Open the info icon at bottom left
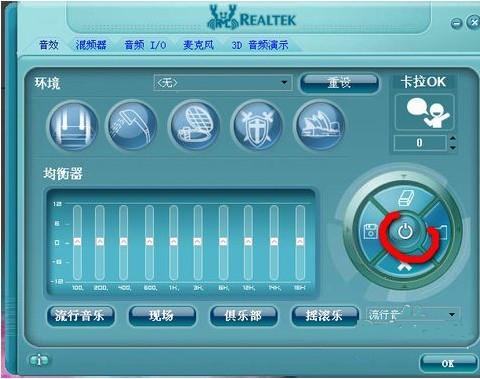This screenshot has height=379, width=480. tap(39, 361)
